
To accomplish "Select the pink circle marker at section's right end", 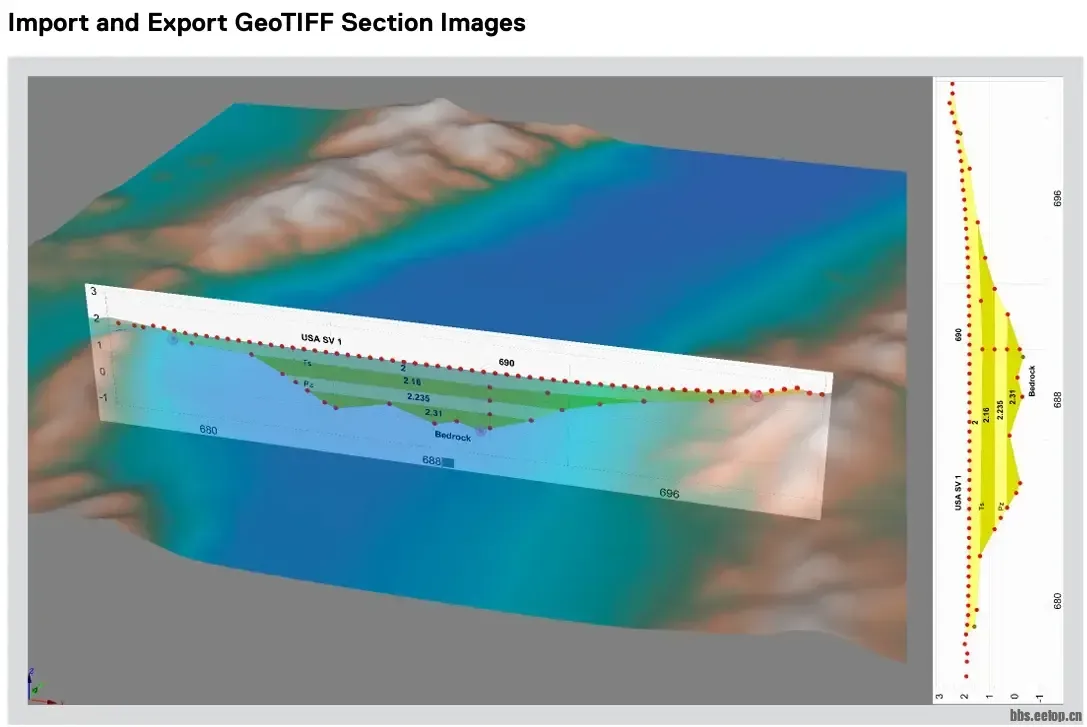I will click(756, 396).
